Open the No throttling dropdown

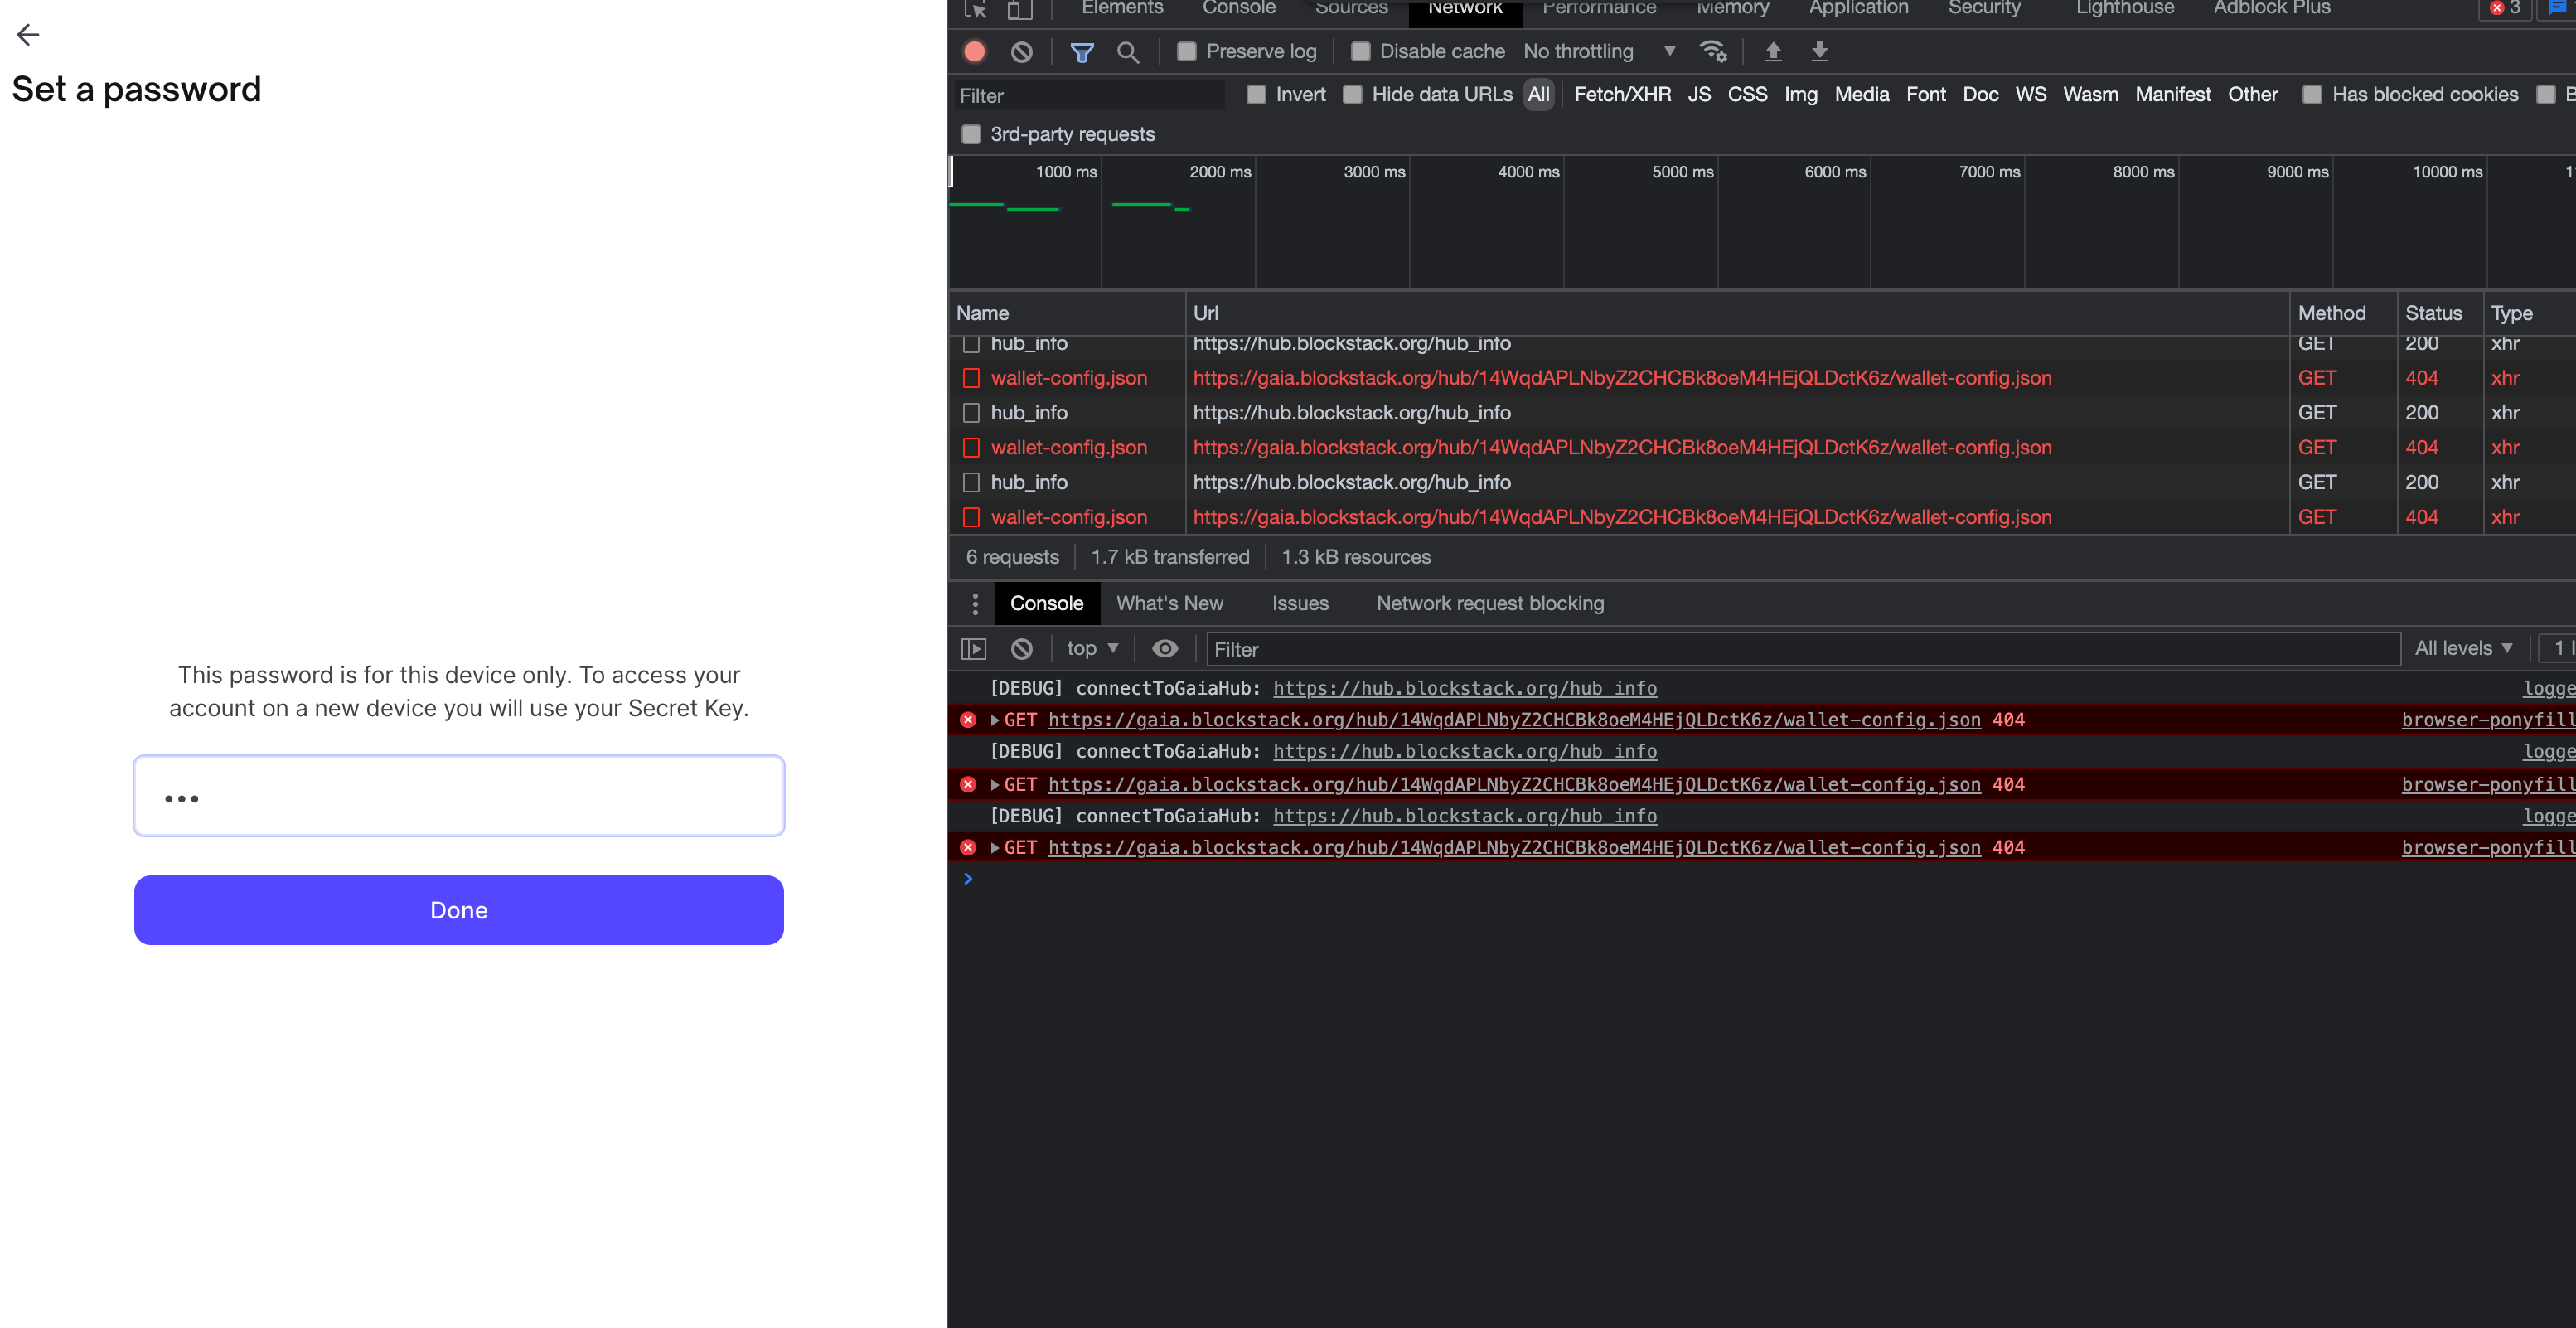tap(1598, 51)
